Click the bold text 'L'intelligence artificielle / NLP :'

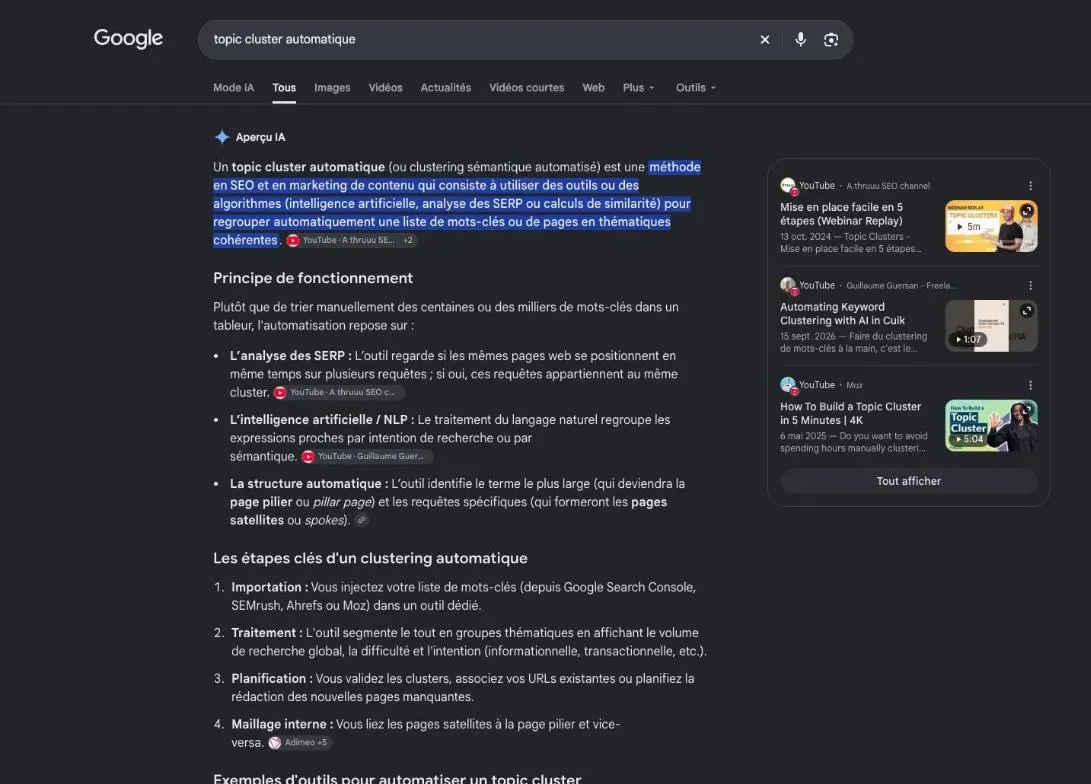point(322,419)
